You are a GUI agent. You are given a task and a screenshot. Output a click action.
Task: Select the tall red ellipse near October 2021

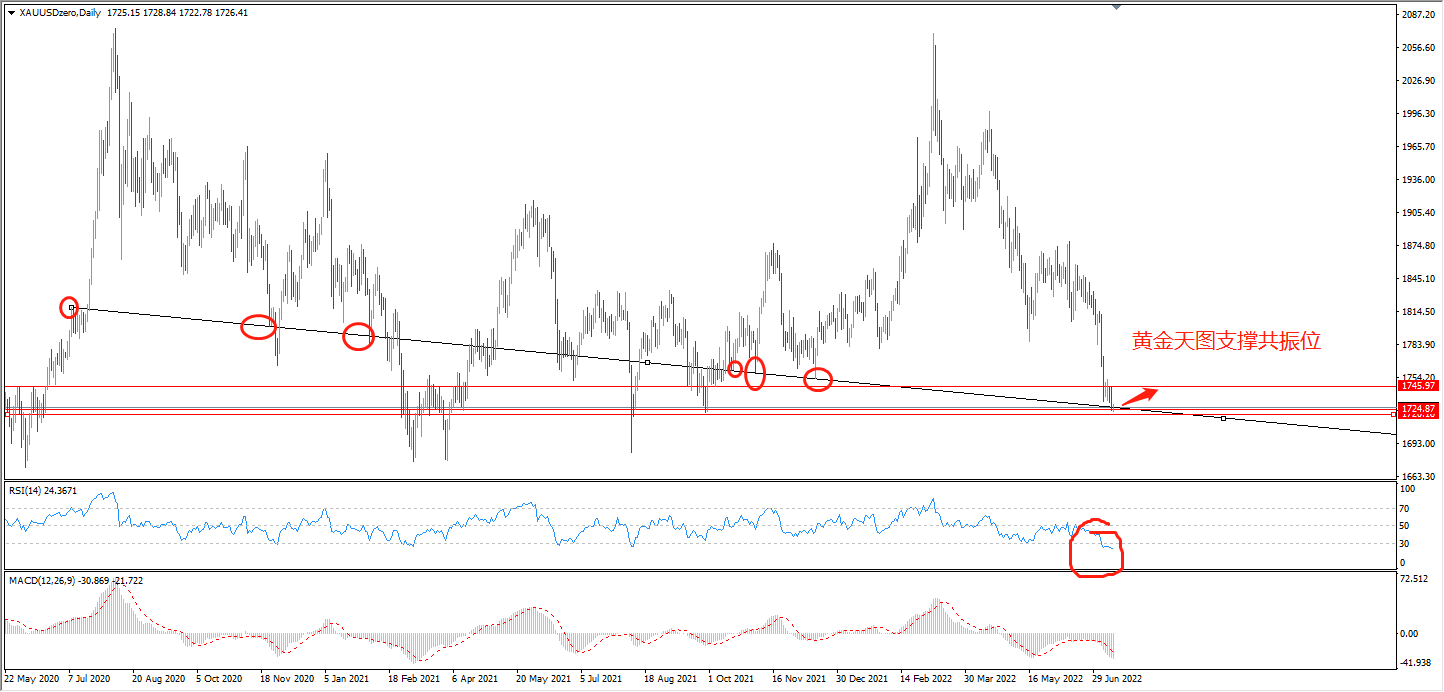pyautogui.click(x=755, y=373)
